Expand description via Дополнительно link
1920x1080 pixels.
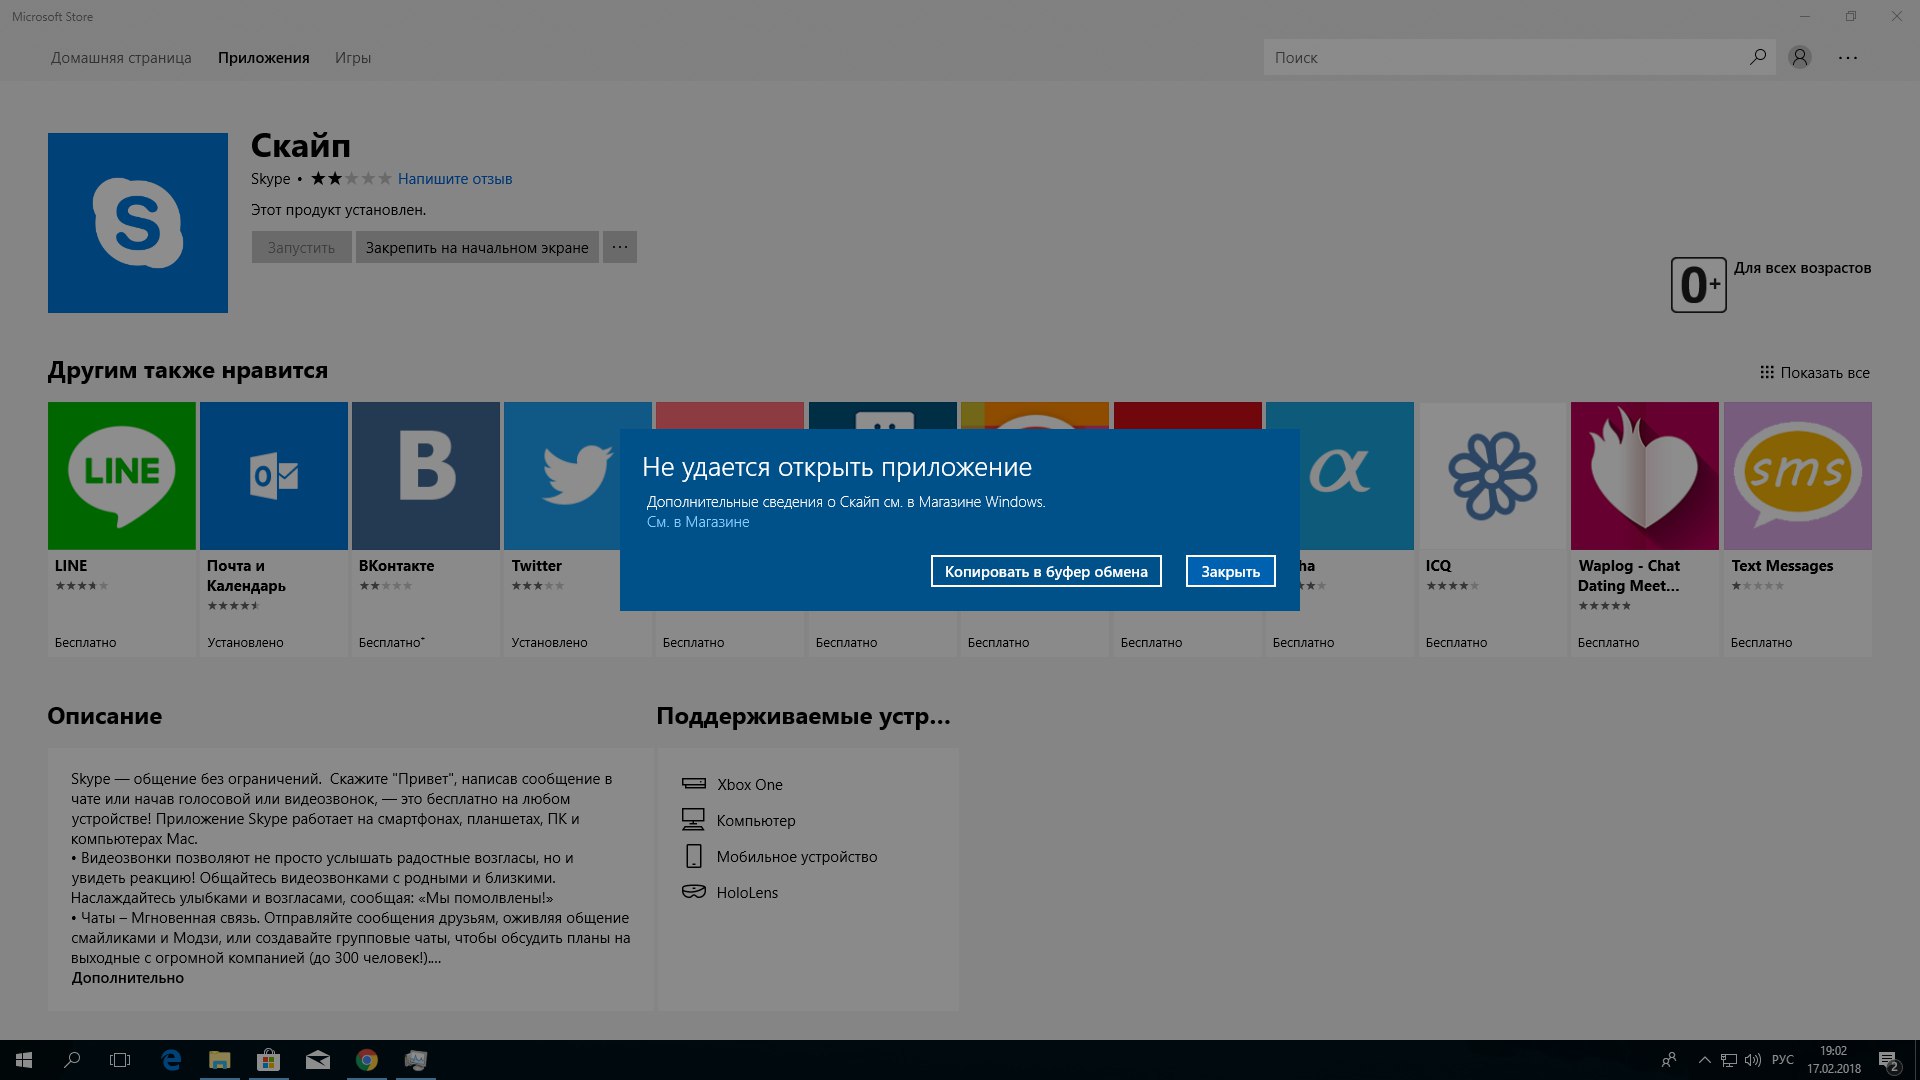(128, 978)
